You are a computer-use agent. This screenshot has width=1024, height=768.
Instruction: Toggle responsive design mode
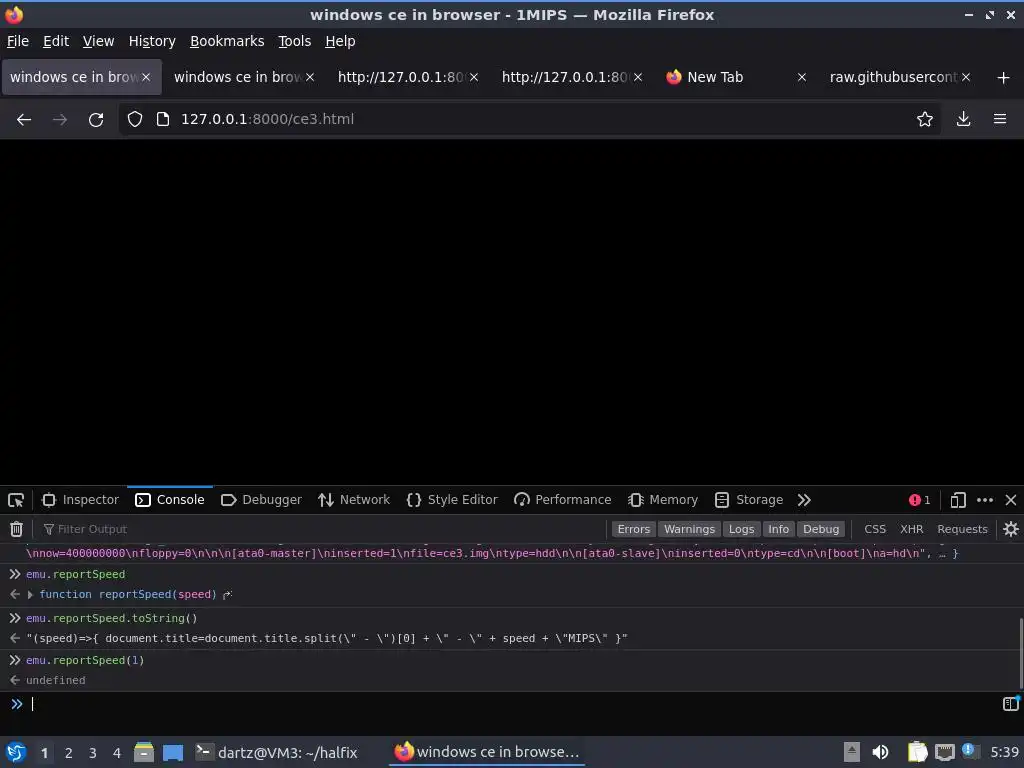[x=957, y=500]
